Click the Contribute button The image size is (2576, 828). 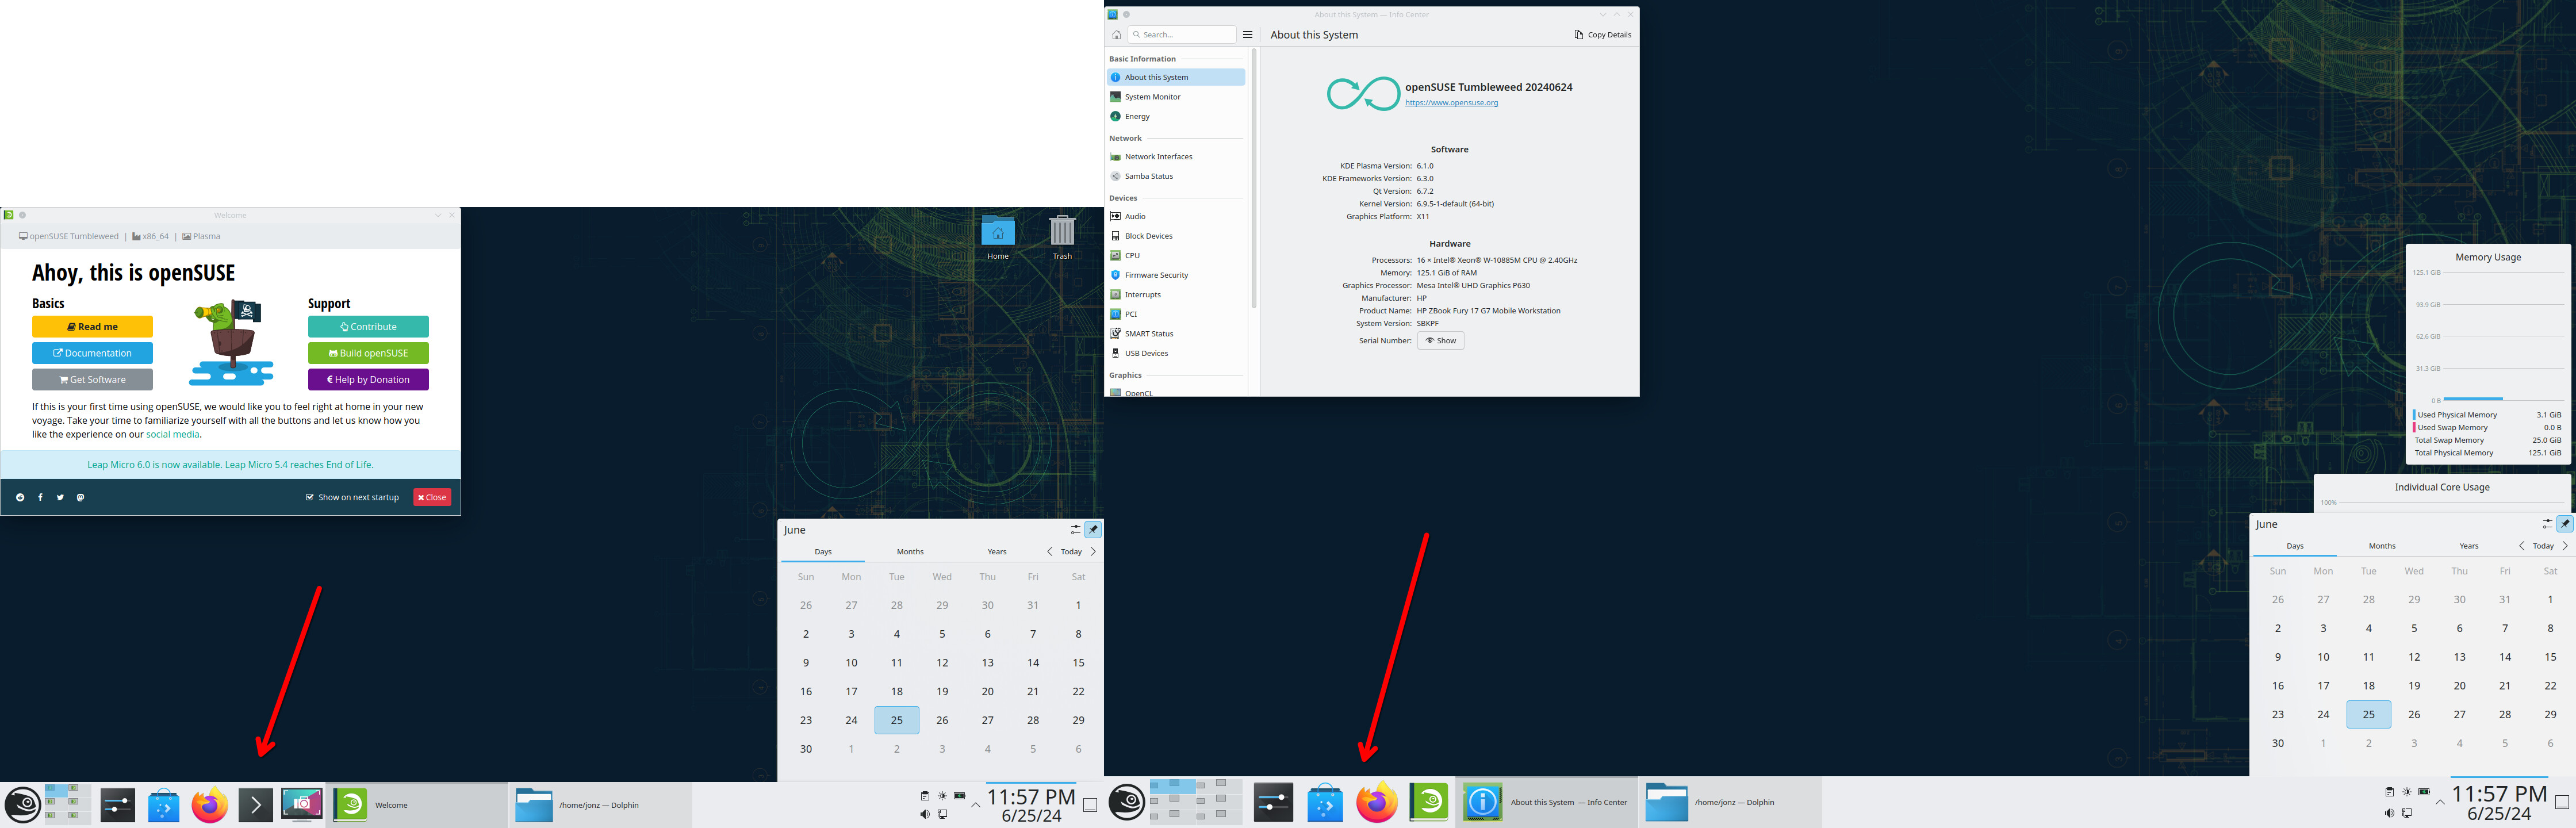point(368,327)
